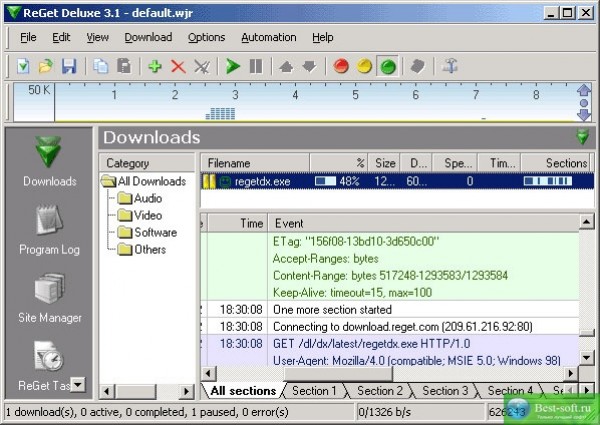The height and width of the screenshot is (425, 600).
Task: Sort by the Size column header
Action: [x=384, y=163]
